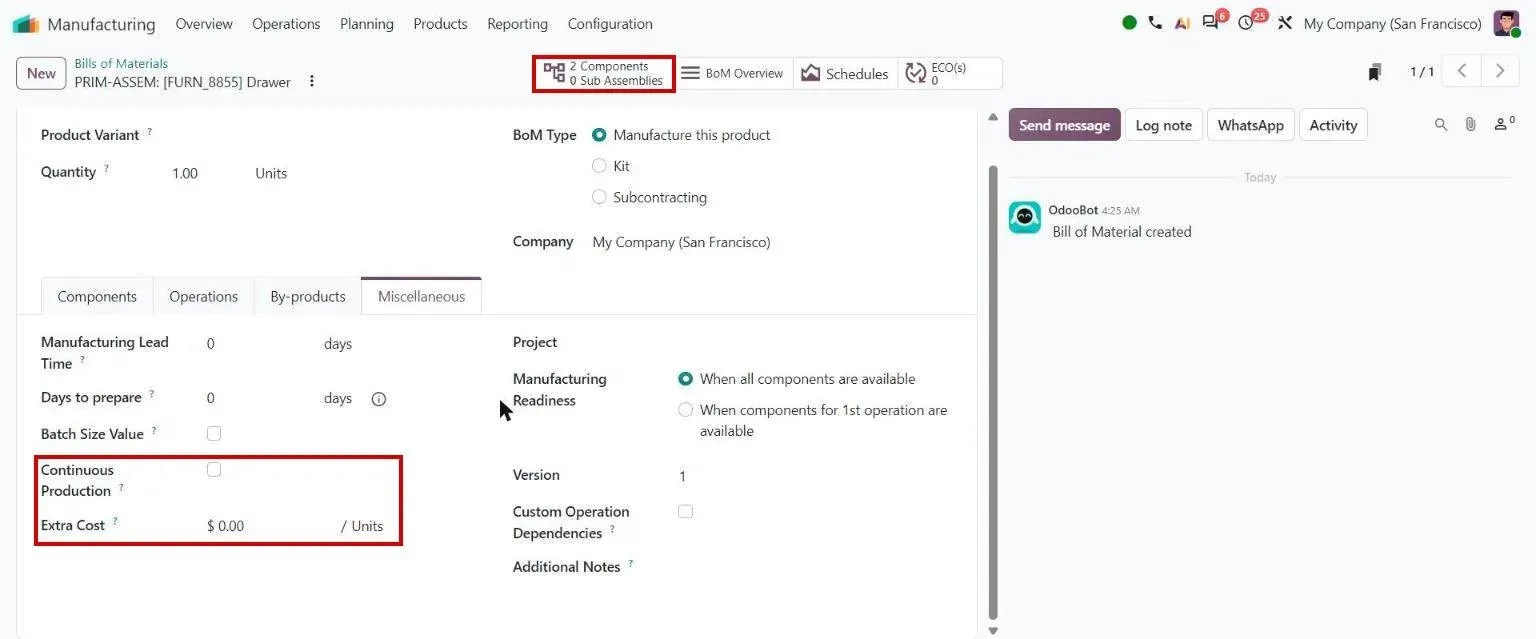Open the Products menu
This screenshot has height=639, width=1536.
[440, 24]
